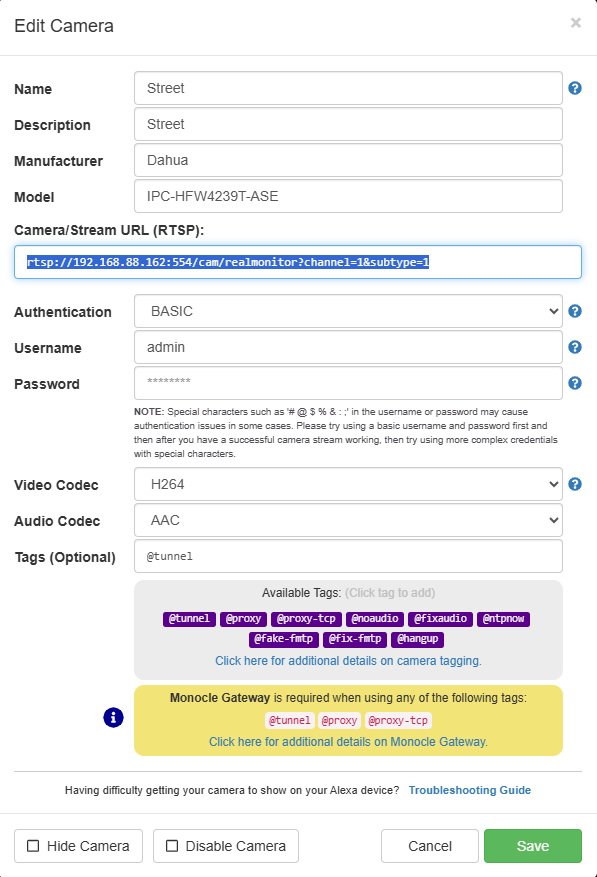Open the Authentication dropdown set to BASIC

click(348, 311)
